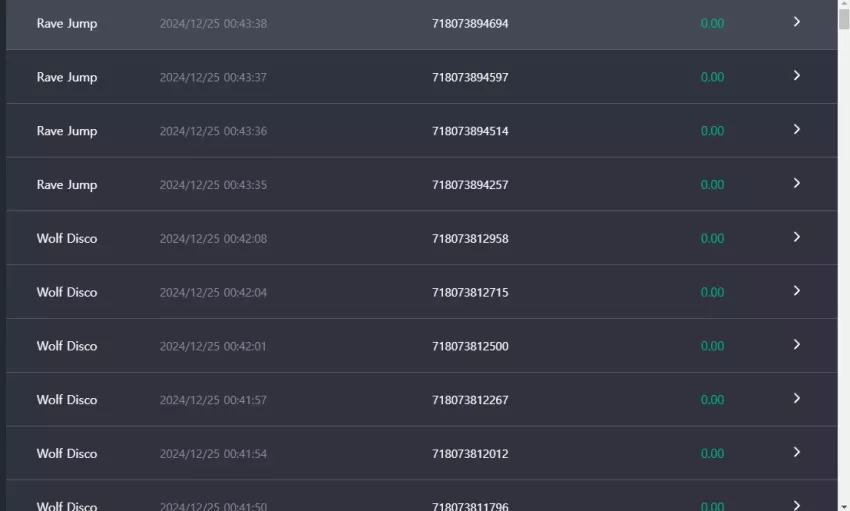The image size is (850, 511).
Task: Open chevron for Wolf Disco 718073812958
Action: pyautogui.click(x=796, y=237)
